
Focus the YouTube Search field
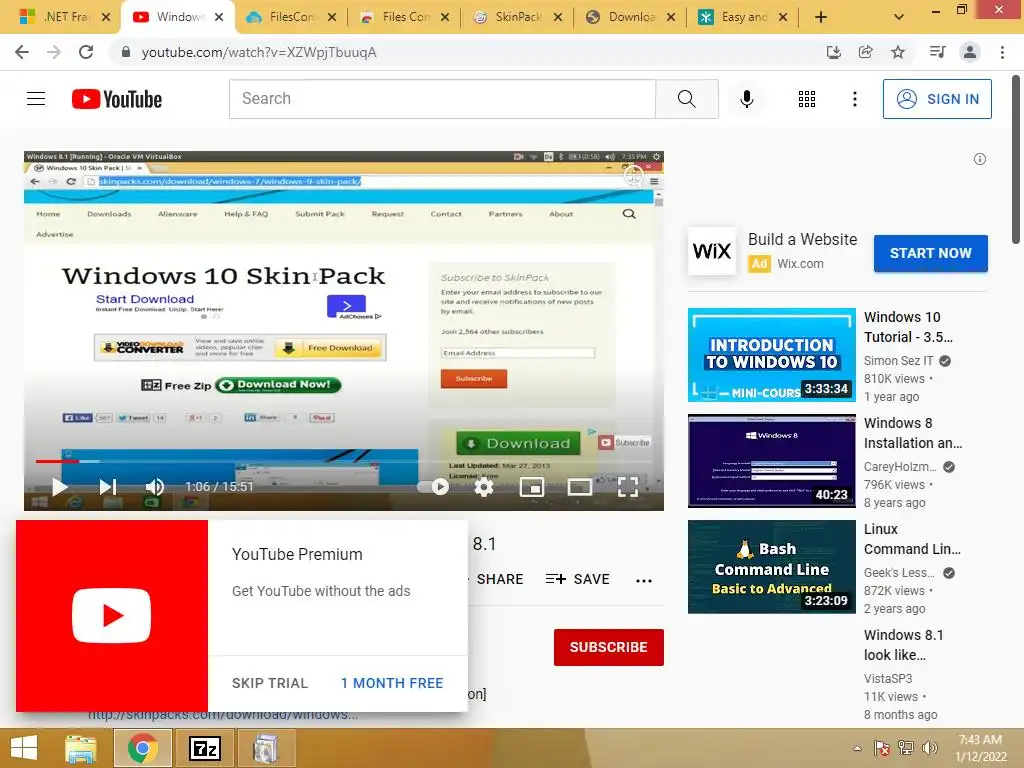442,99
